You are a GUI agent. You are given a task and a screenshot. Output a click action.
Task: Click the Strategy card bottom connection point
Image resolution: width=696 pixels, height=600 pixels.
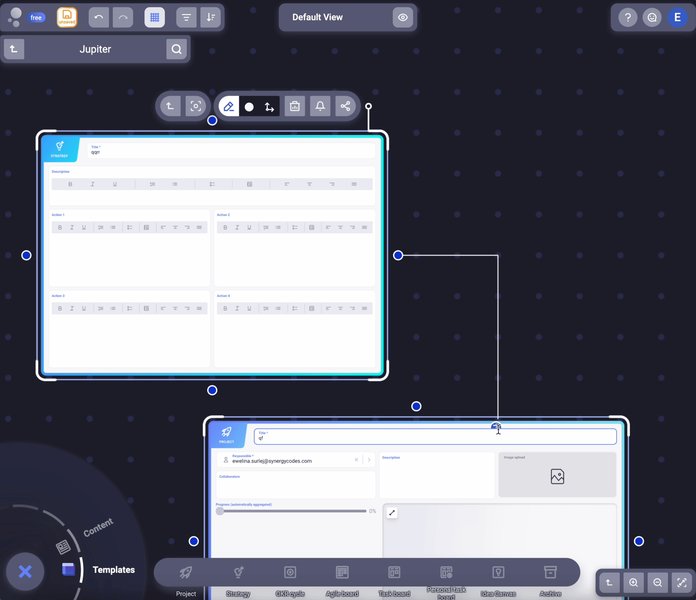pos(212,390)
